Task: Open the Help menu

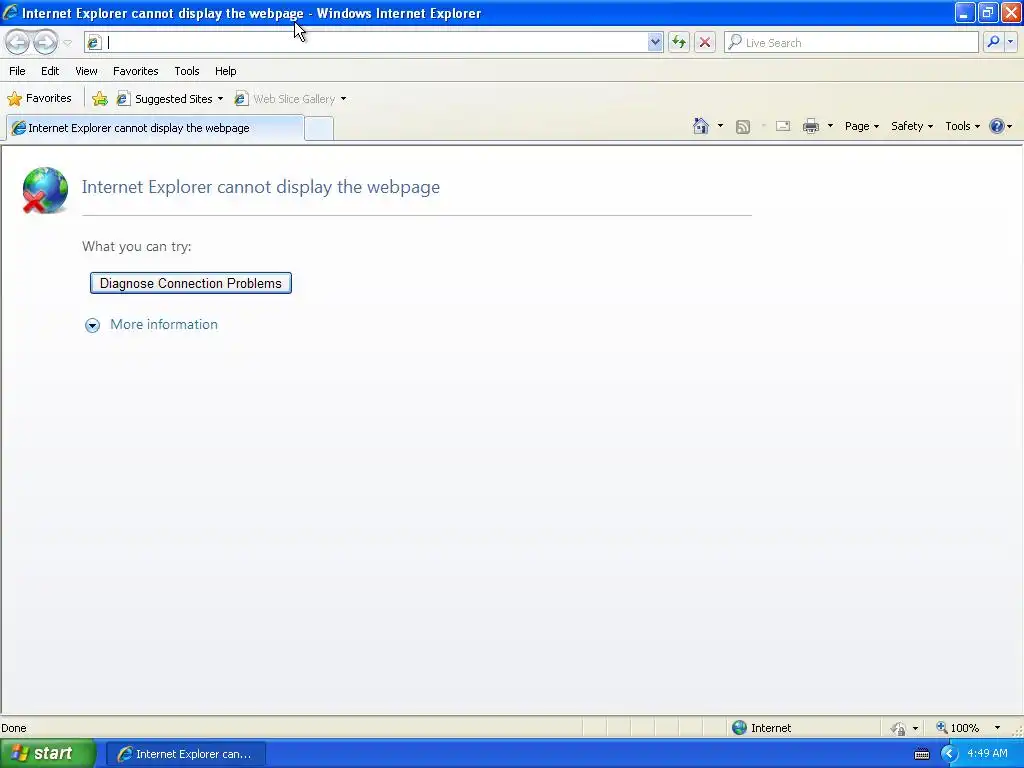Action: coord(226,71)
